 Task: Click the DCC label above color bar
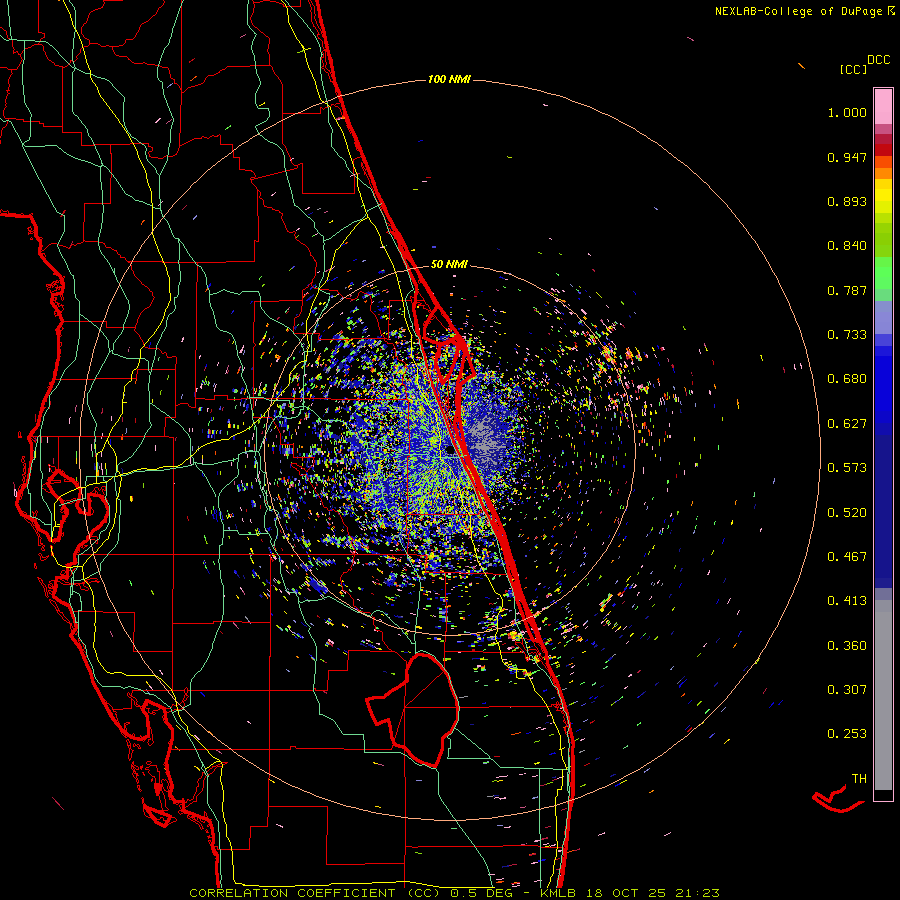point(878,60)
